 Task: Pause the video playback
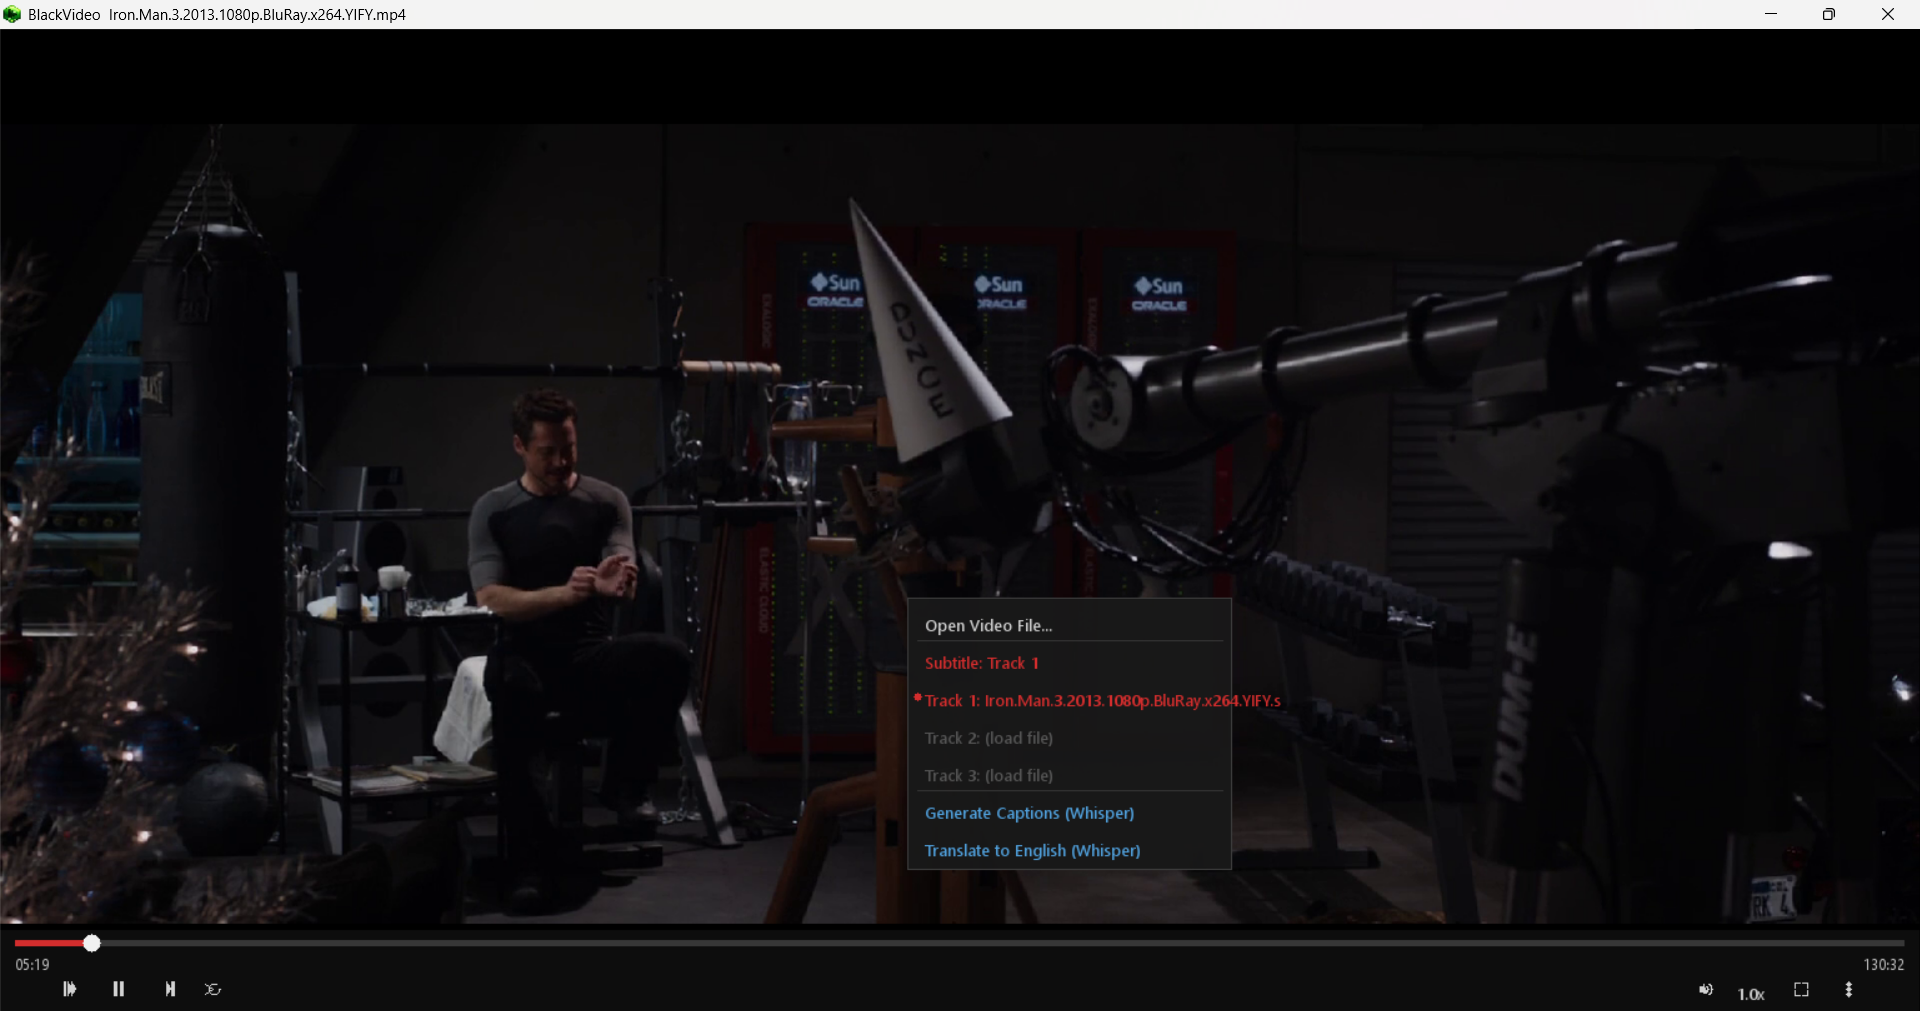119,989
